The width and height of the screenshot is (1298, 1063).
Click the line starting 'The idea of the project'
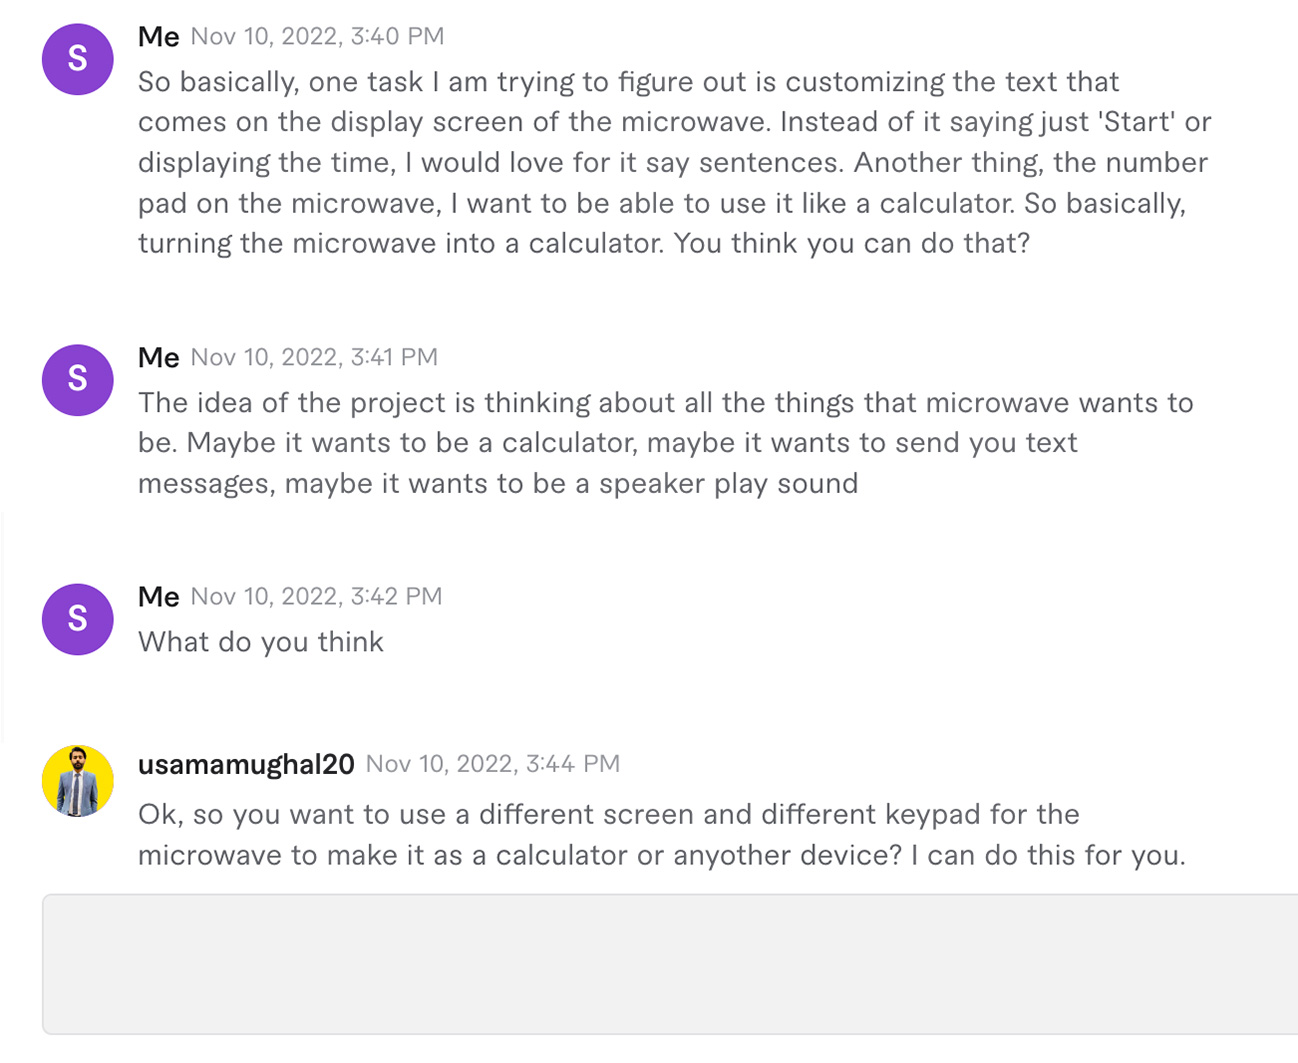coord(665,403)
